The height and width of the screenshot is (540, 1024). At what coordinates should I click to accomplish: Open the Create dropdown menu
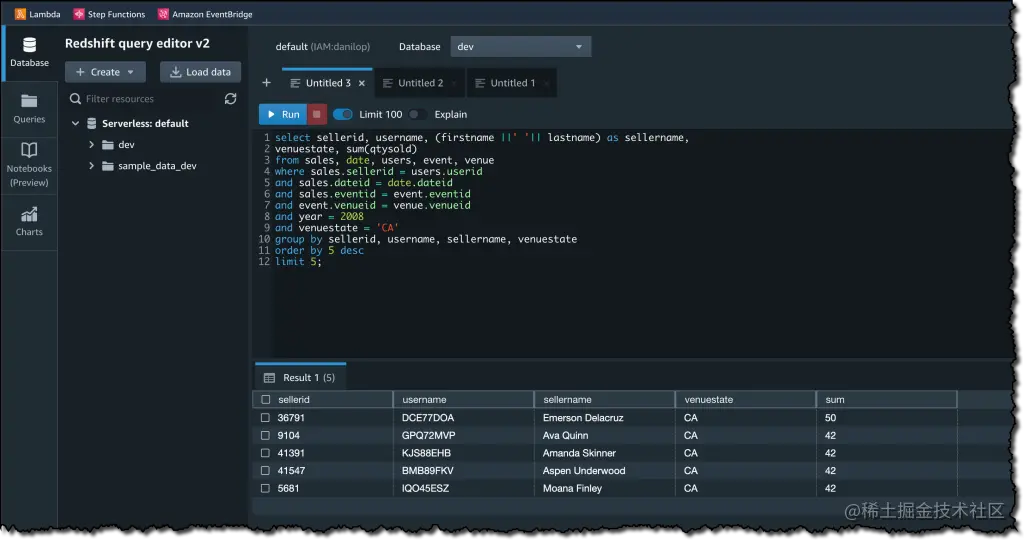105,72
